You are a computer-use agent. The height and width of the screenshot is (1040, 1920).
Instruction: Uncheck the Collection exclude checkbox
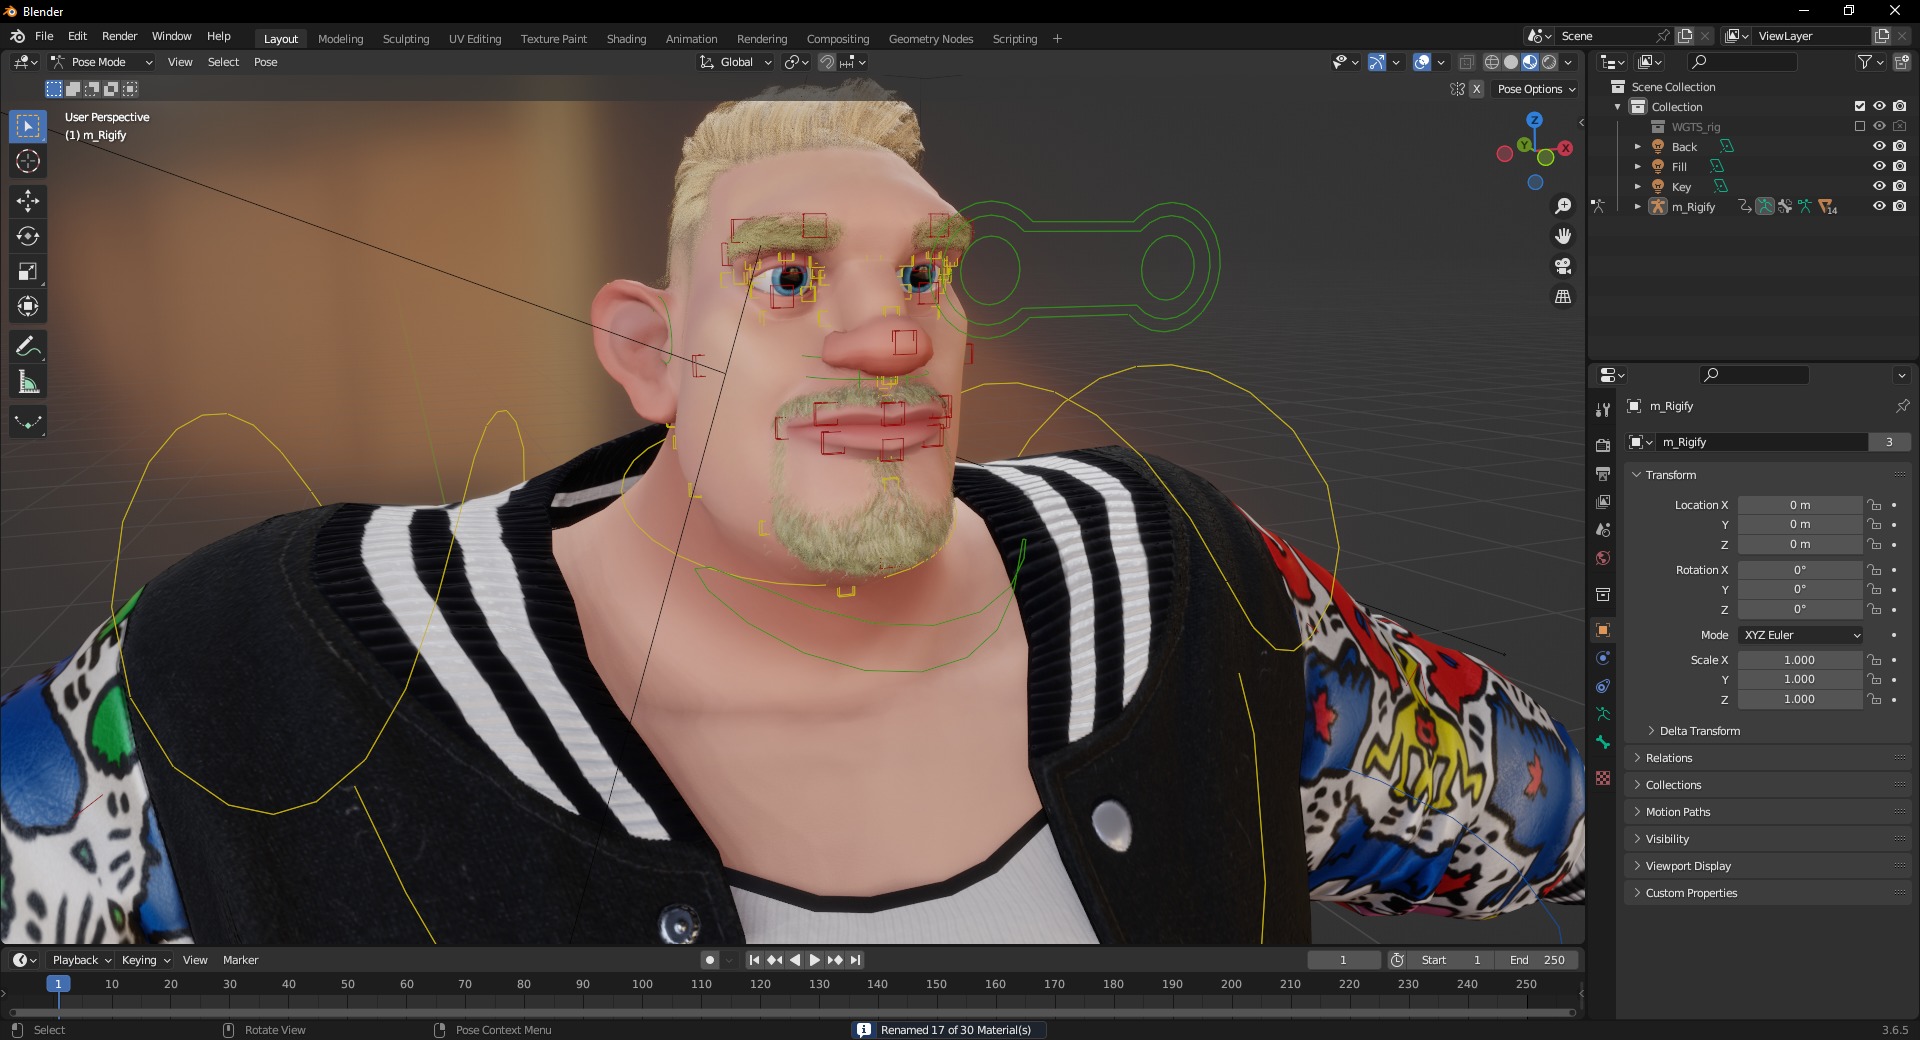1859,106
